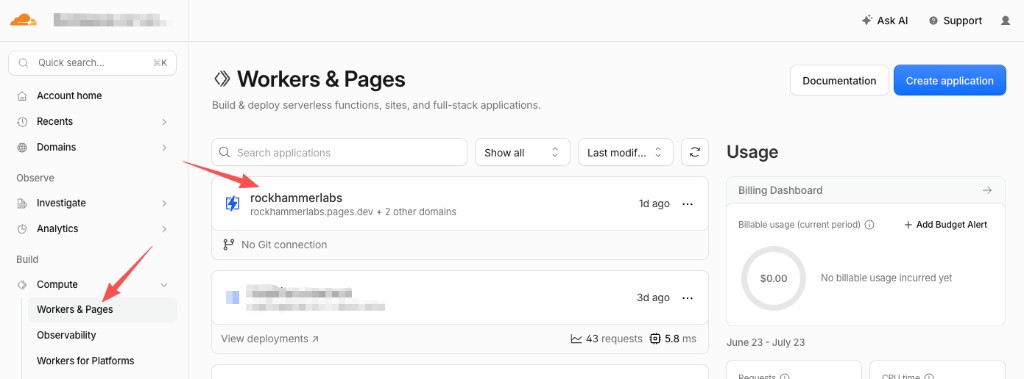The image size is (1024, 379).
Task: Click the Domains globe icon
Action: (22, 147)
